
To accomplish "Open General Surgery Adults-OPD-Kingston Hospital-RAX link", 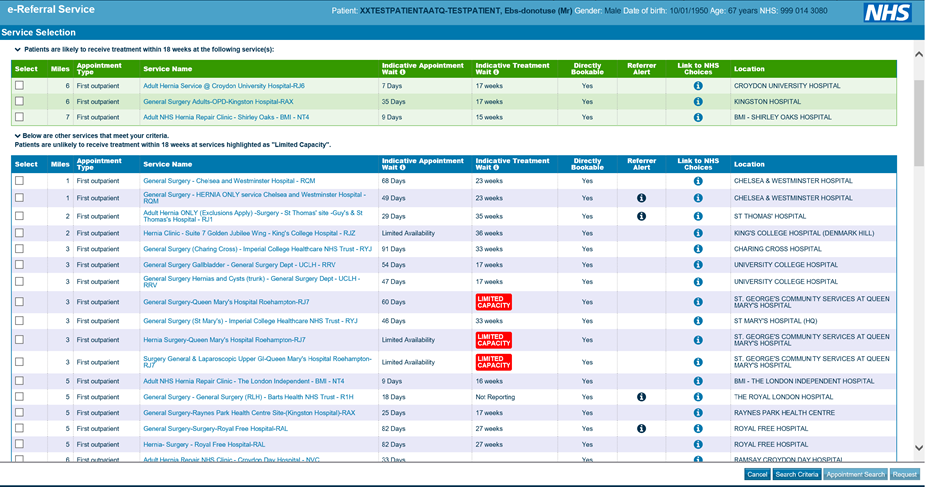I will click(x=218, y=102).
